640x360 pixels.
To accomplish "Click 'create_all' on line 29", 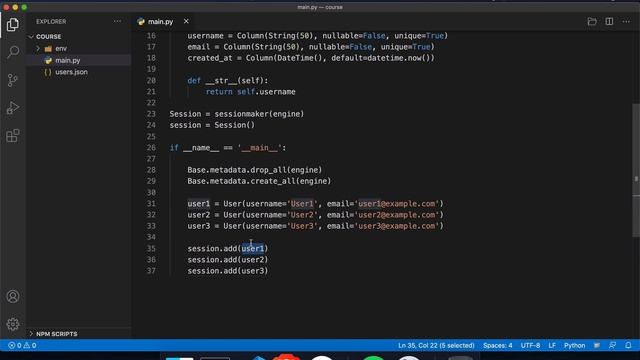I will [273, 181].
